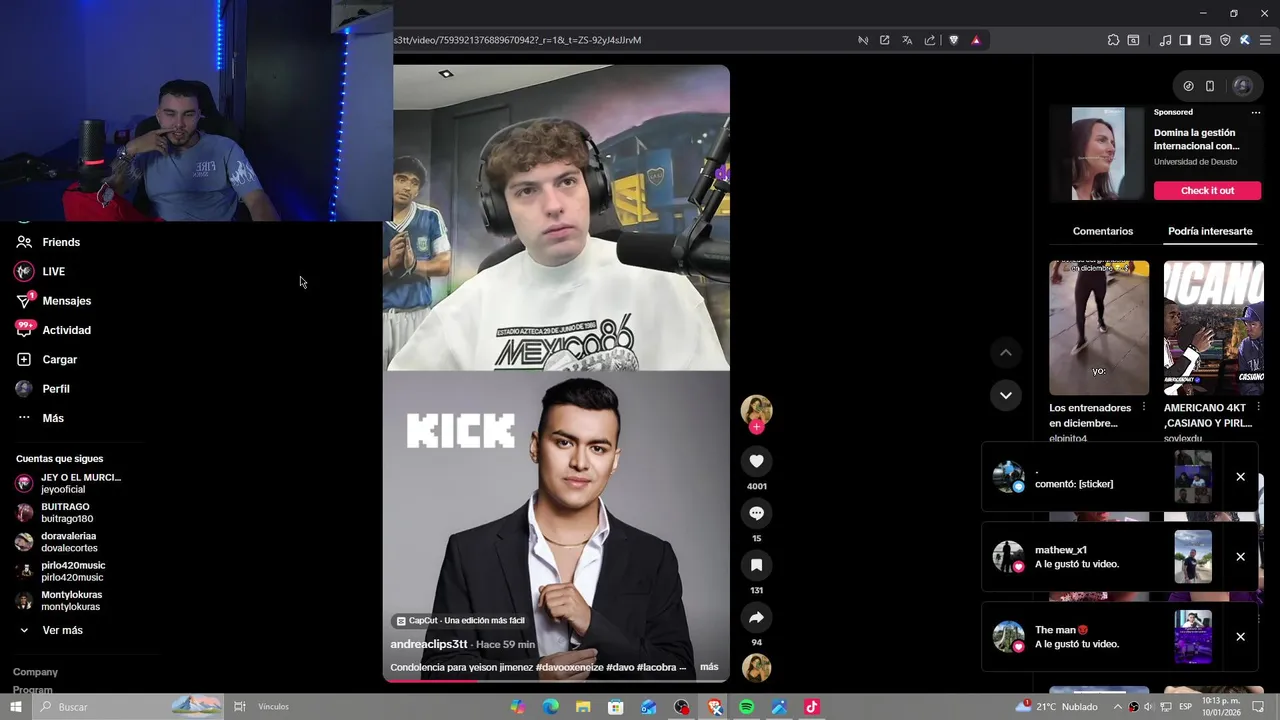
Task: Go to the next video arrow
Action: point(1006,395)
